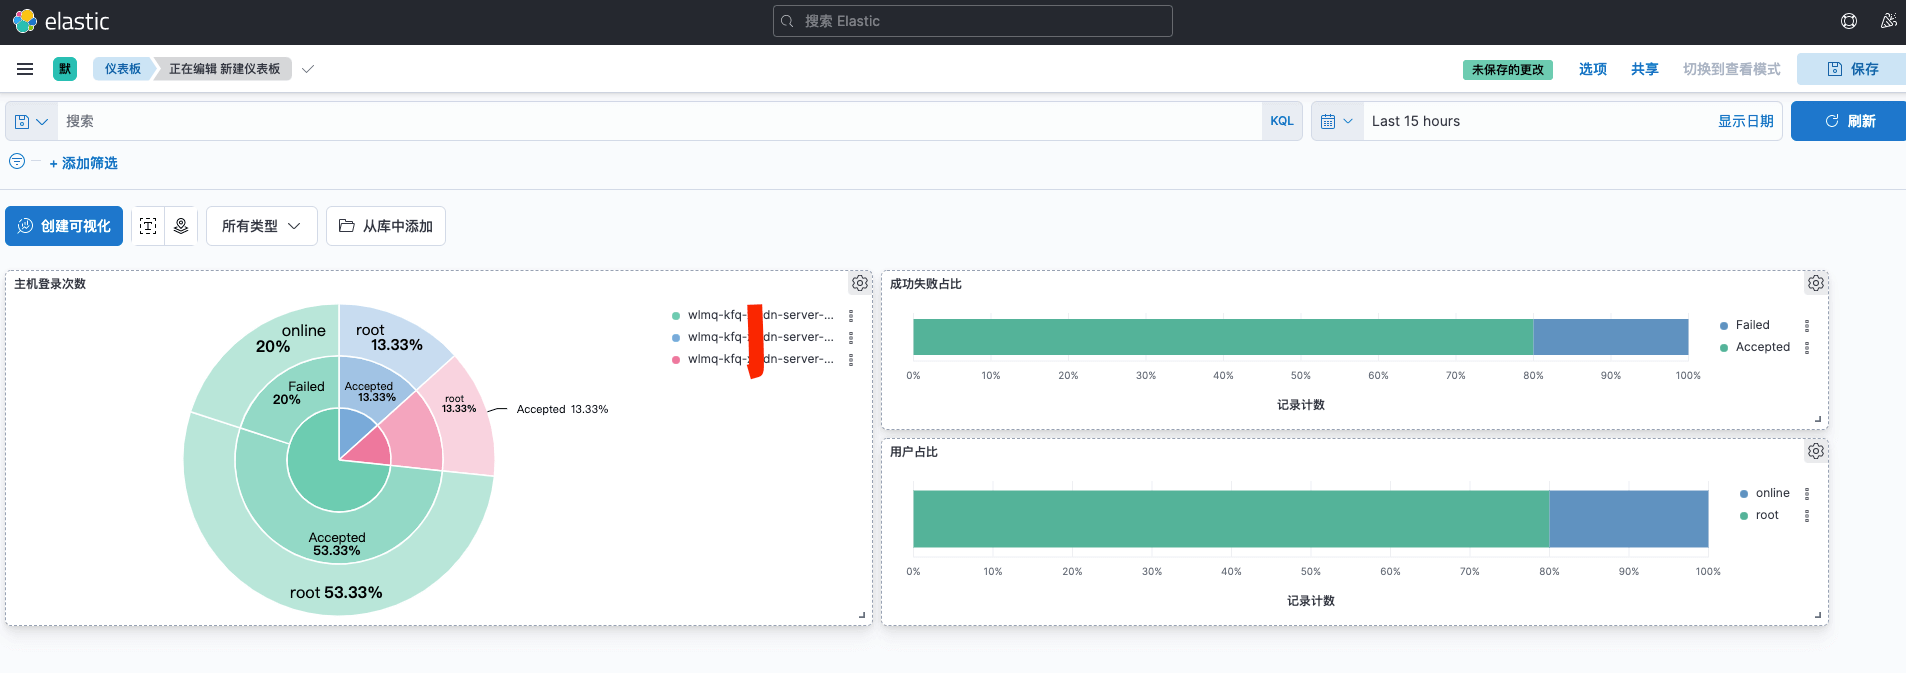
Task: Click resize handle of 用户占比 panel
Action: tap(1818, 615)
